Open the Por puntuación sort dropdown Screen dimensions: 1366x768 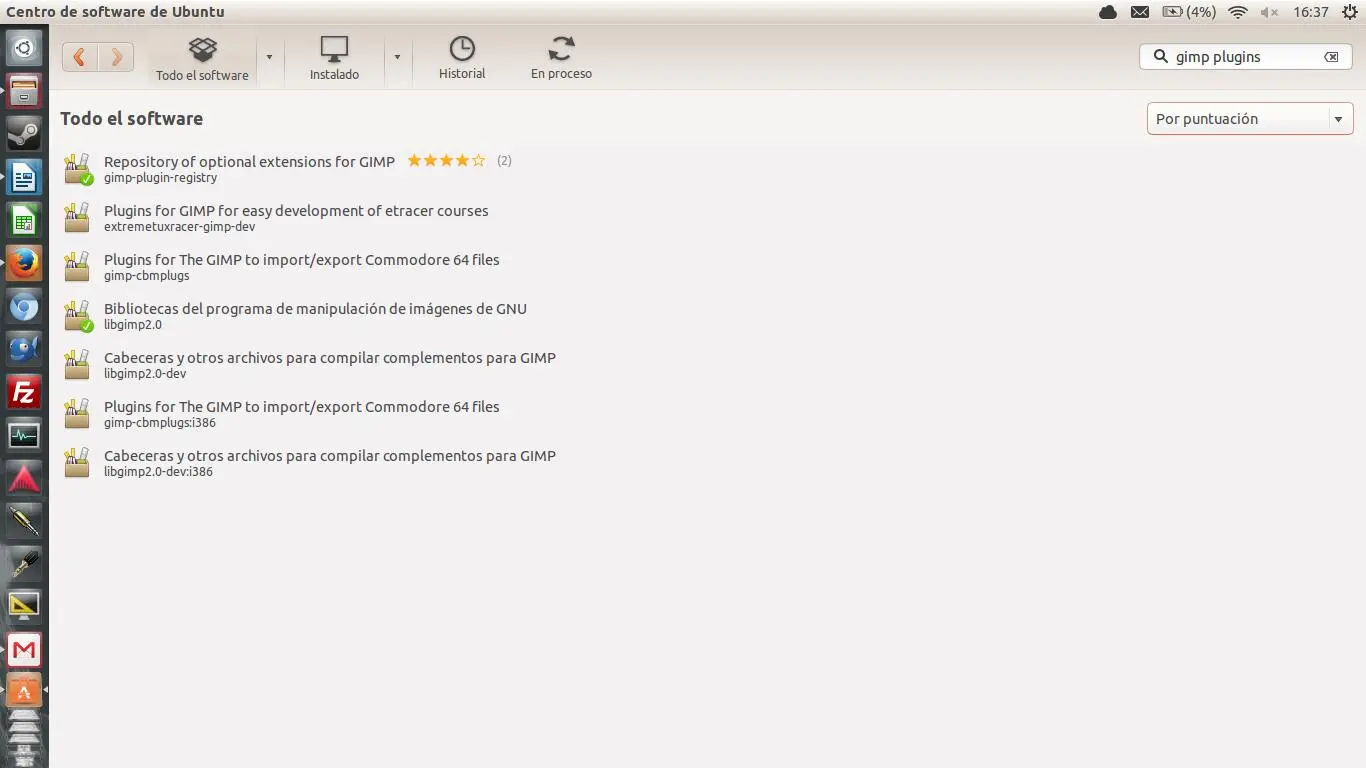coord(1250,119)
